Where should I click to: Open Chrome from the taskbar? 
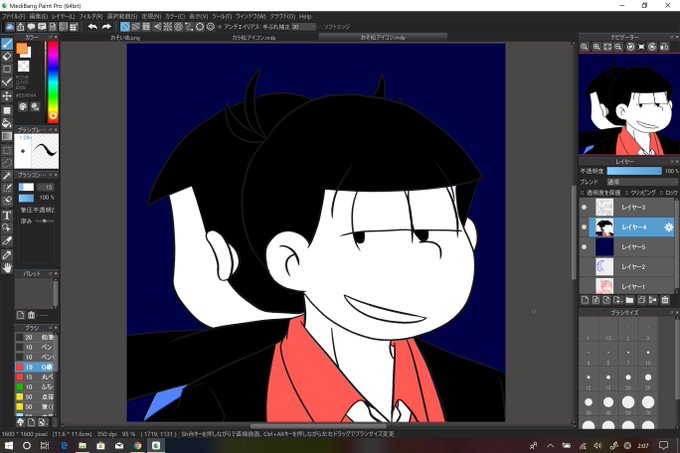(x=137, y=445)
